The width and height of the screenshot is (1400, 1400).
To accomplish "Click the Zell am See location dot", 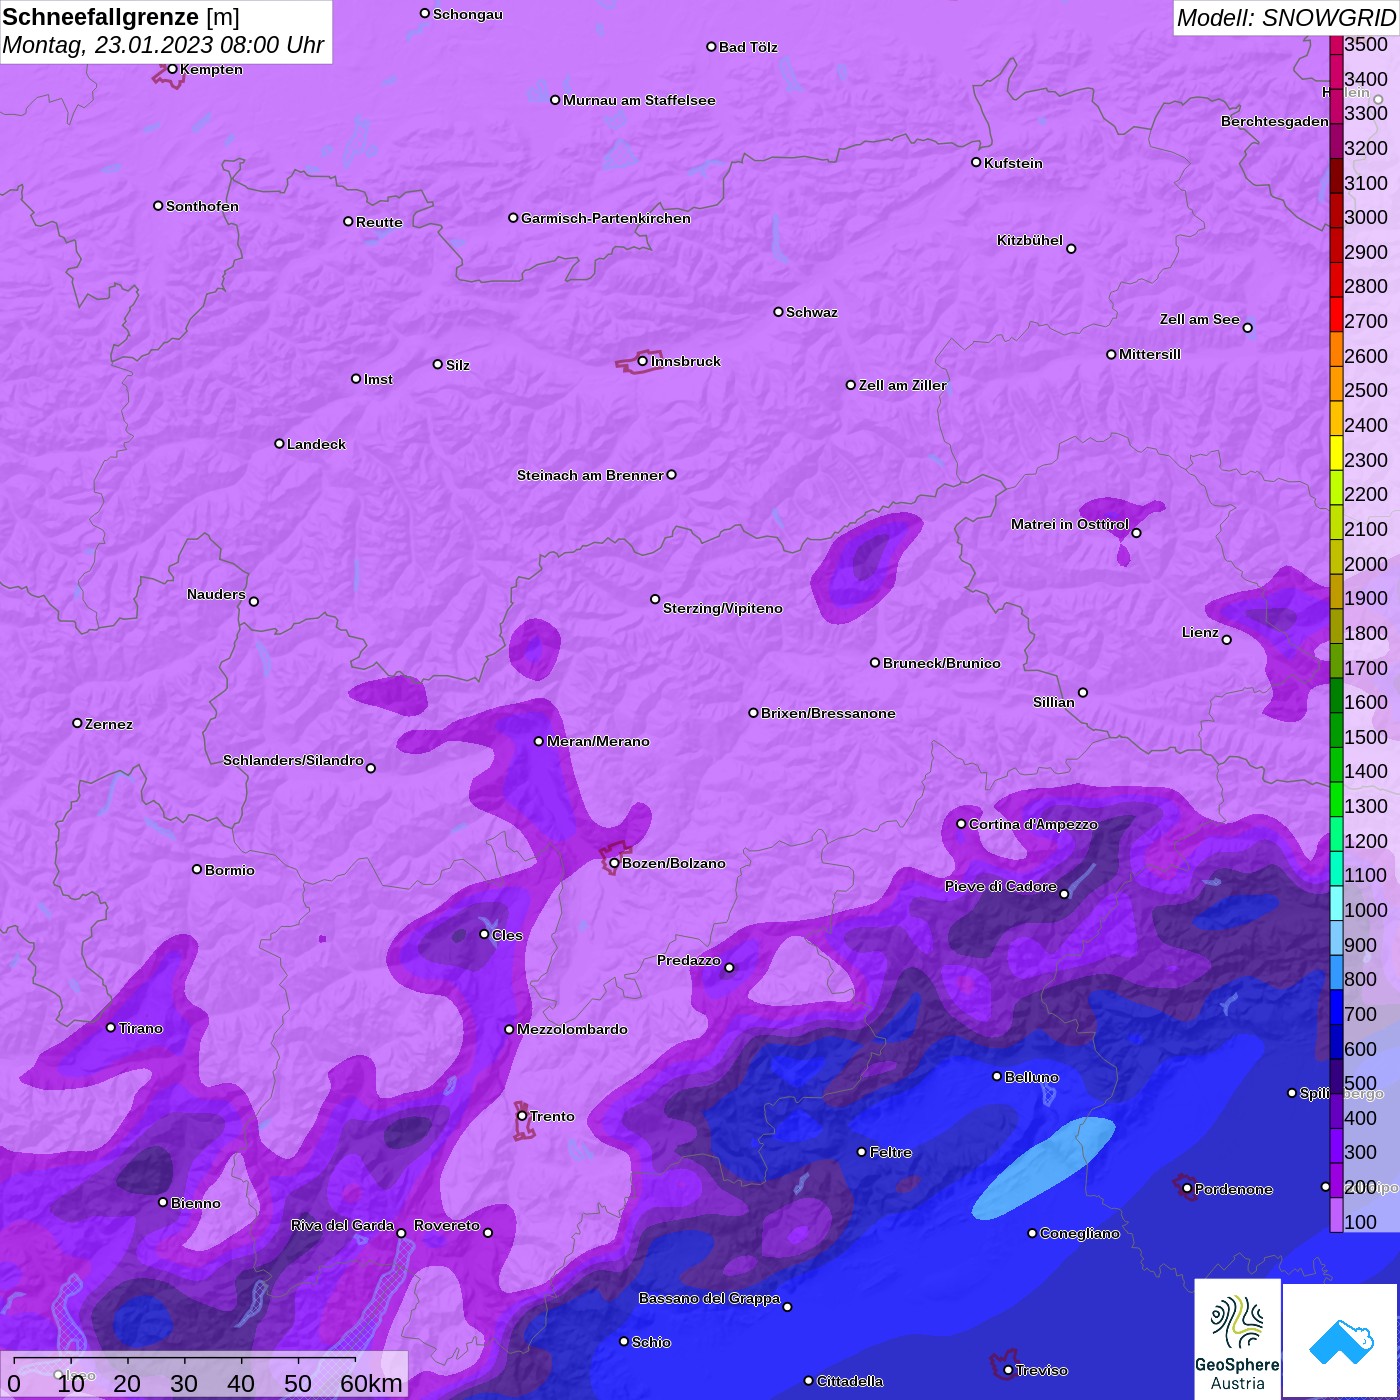I will 1247,327.
